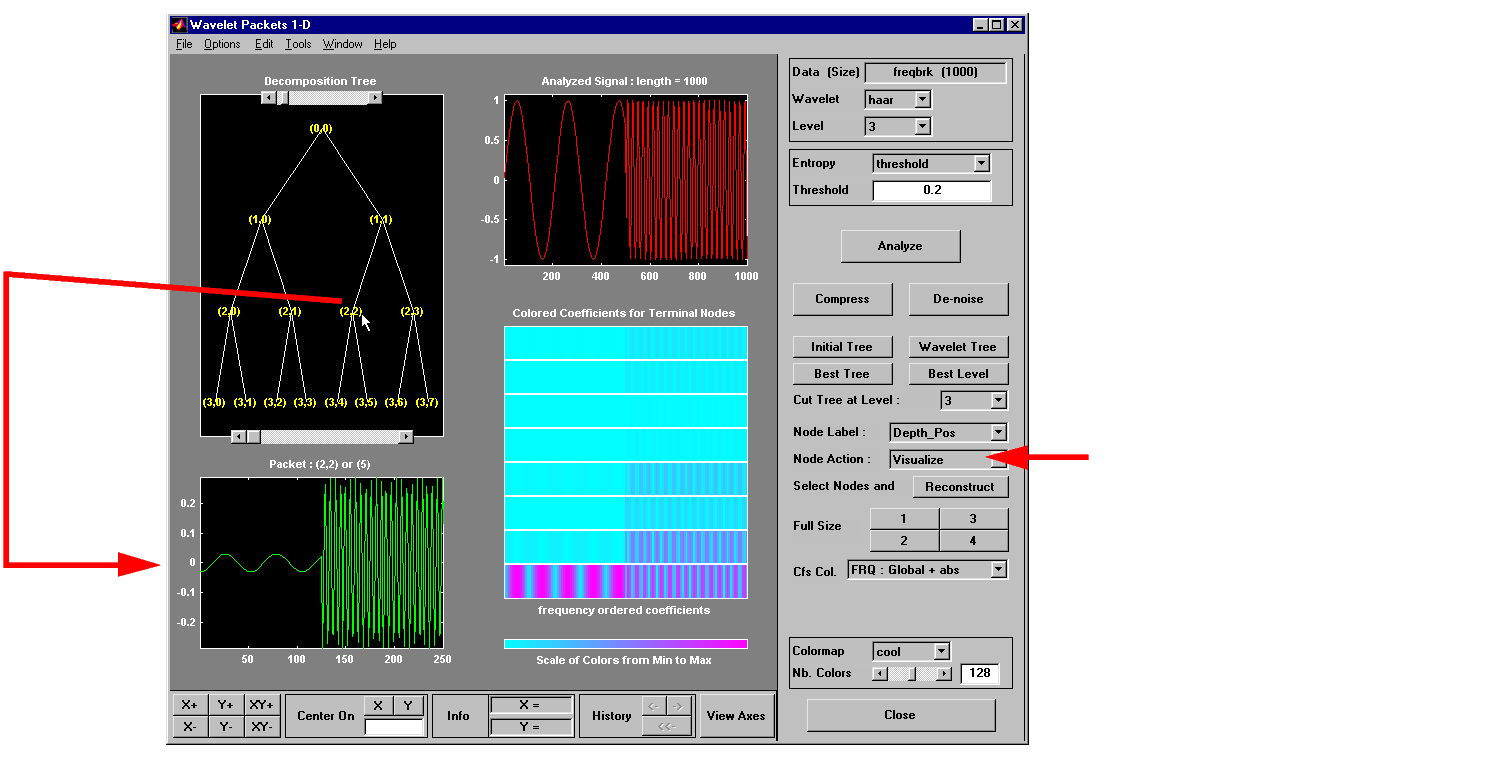
Task: Click the Best Tree button
Action: click(x=841, y=374)
